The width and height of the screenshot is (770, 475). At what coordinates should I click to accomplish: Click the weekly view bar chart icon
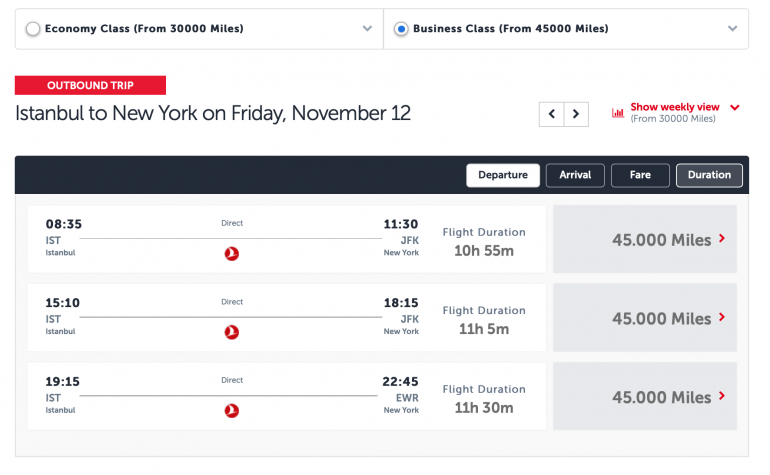point(618,112)
